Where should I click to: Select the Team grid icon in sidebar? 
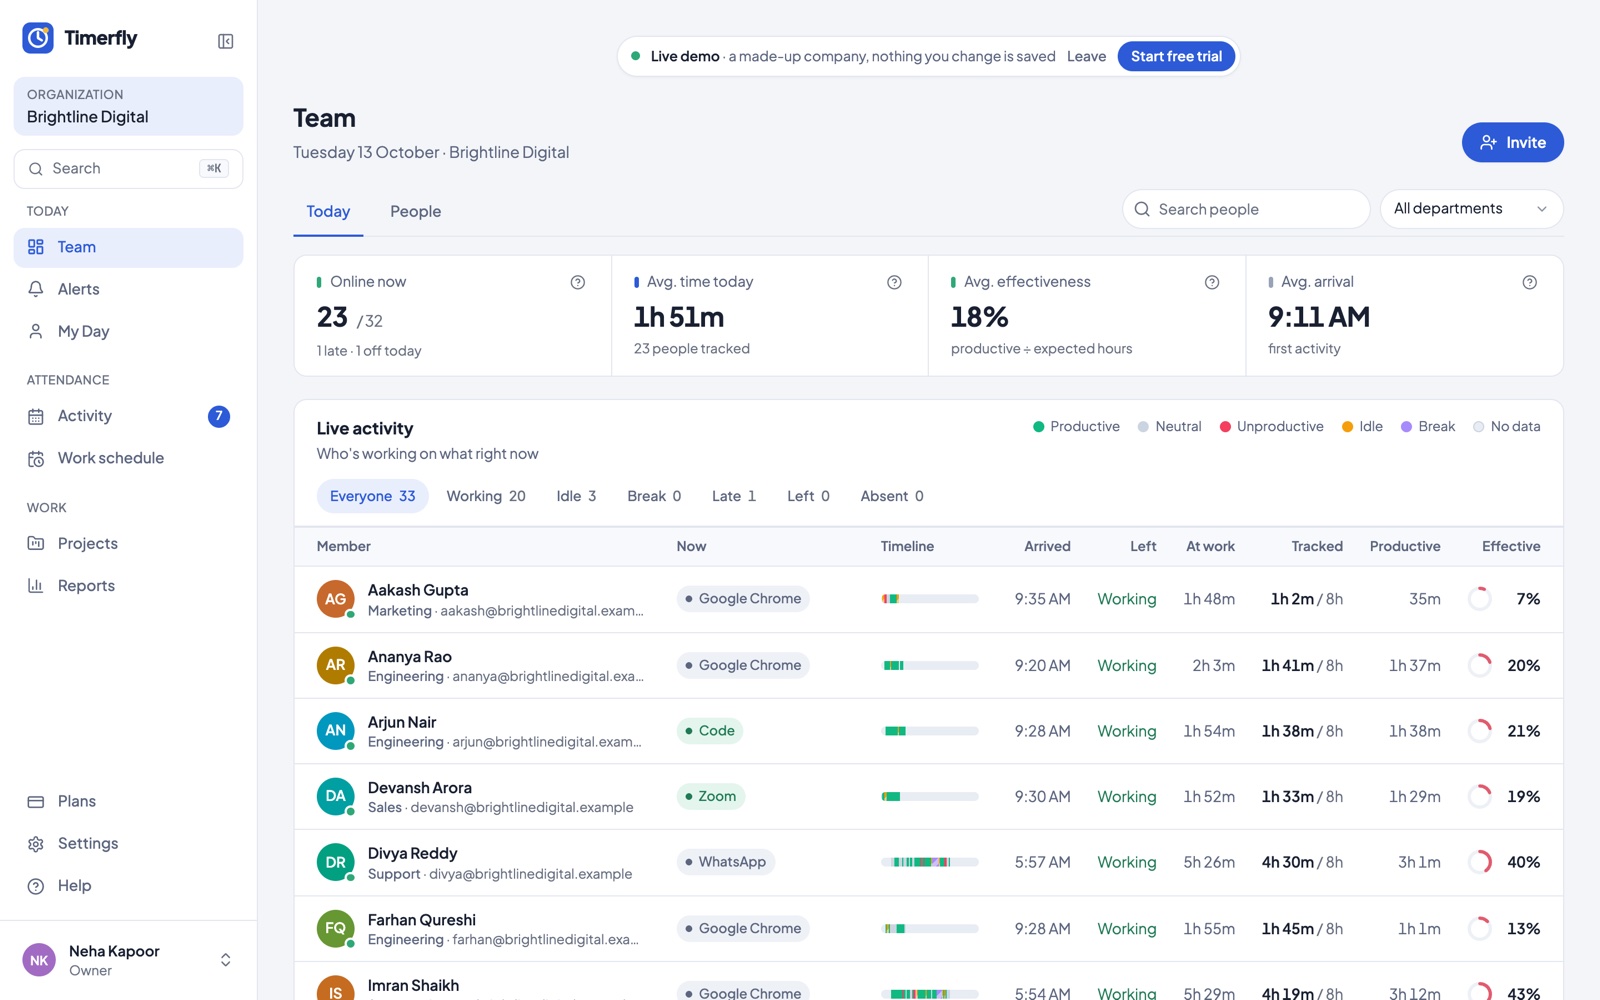pyautogui.click(x=36, y=247)
